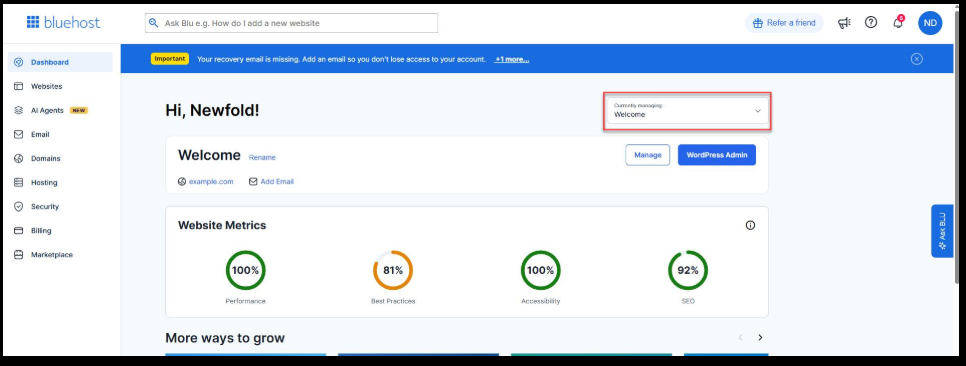966x366 pixels.
Task: Open the announcements megaphone icon
Action: pos(844,23)
